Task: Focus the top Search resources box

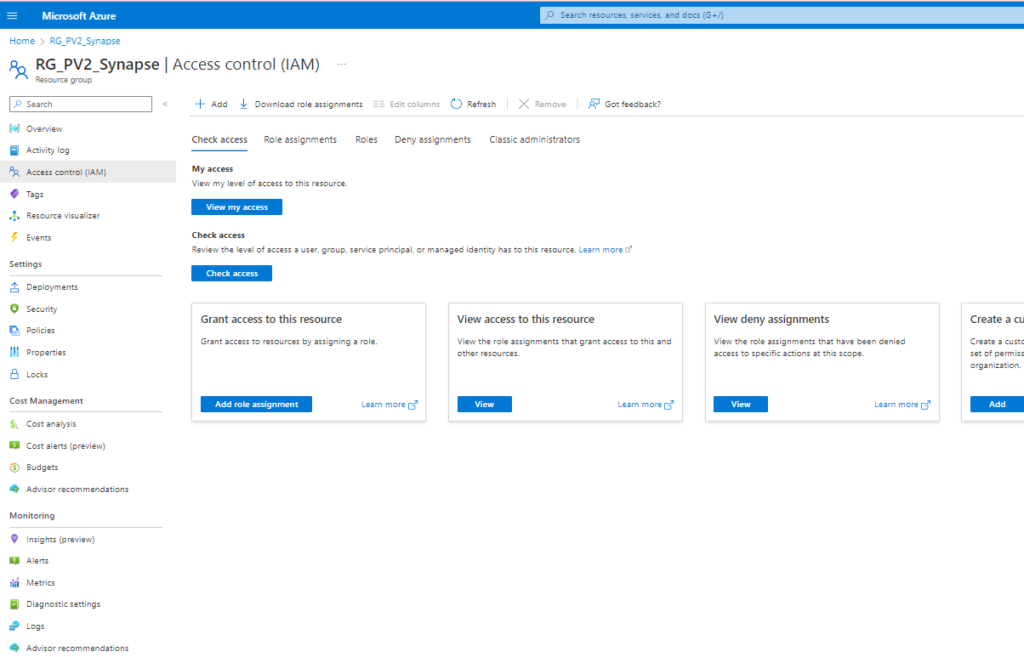Action: click(782, 15)
